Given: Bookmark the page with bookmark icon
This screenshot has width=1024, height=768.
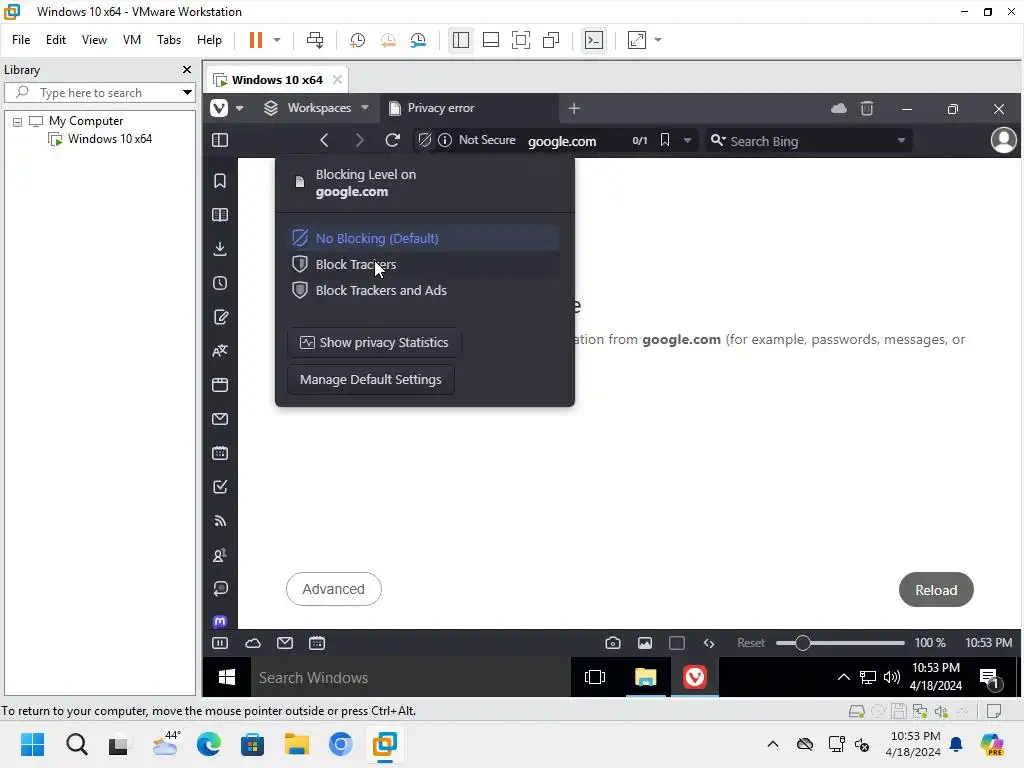Looking at the screenshot, I should [665, 140].
